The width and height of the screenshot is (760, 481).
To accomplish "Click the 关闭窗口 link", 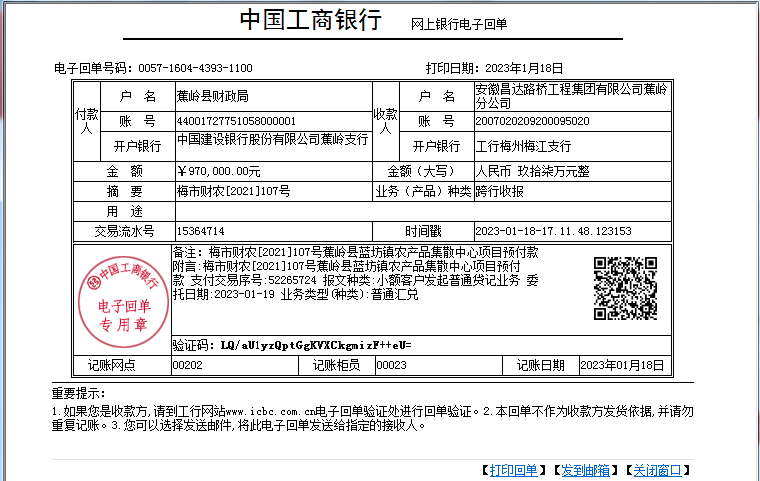I will (655, 470).
